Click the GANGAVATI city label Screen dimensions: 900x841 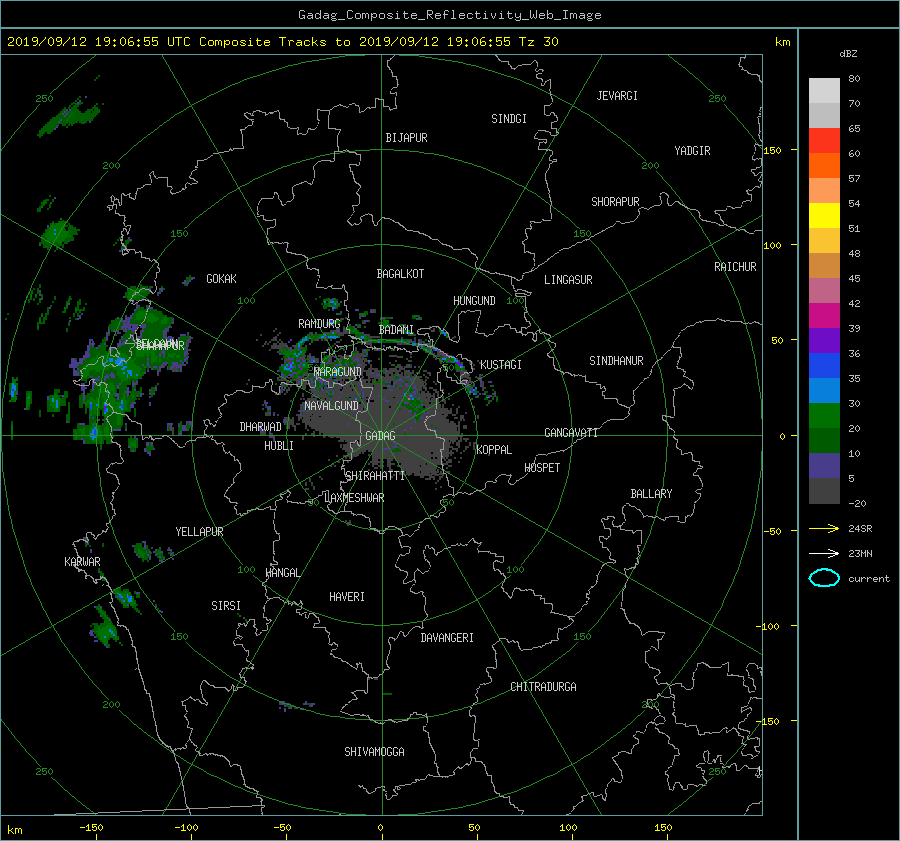click(x=571, y=432)
